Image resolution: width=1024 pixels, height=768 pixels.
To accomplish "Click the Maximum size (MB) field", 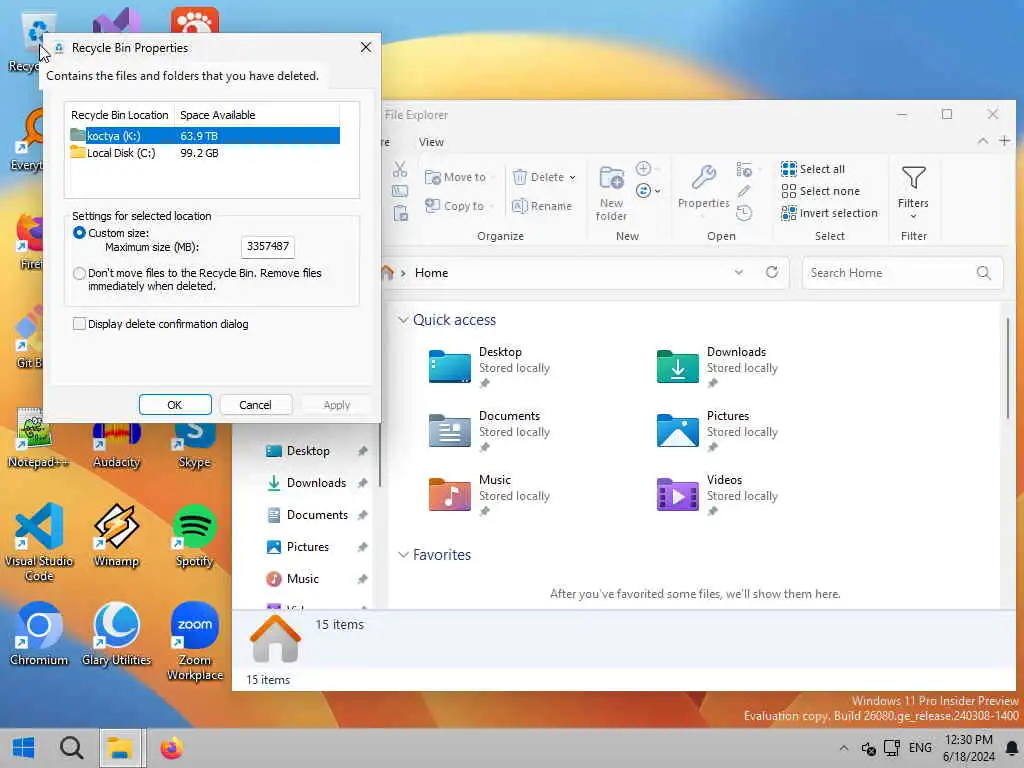I will [x=268, y=246].
